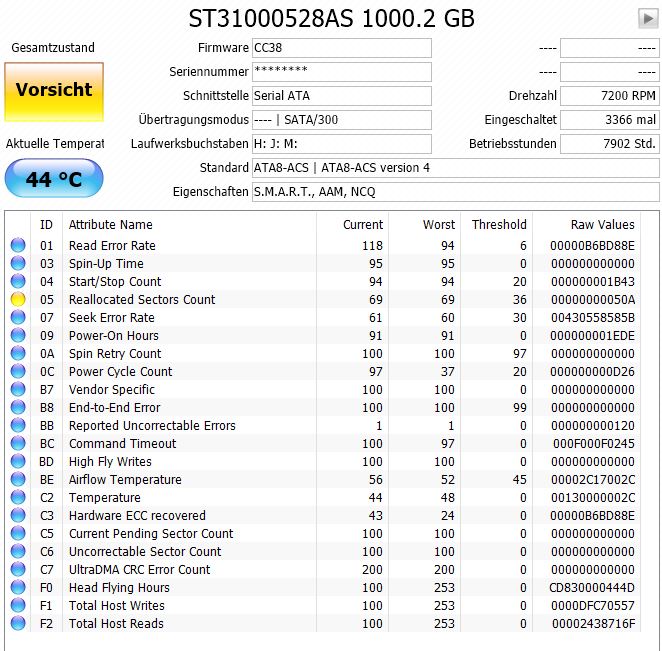Click the status orb for Current Pending Sector Count
Image resolution: width=662 pixels, height=651 pixels.
[18, 533]
